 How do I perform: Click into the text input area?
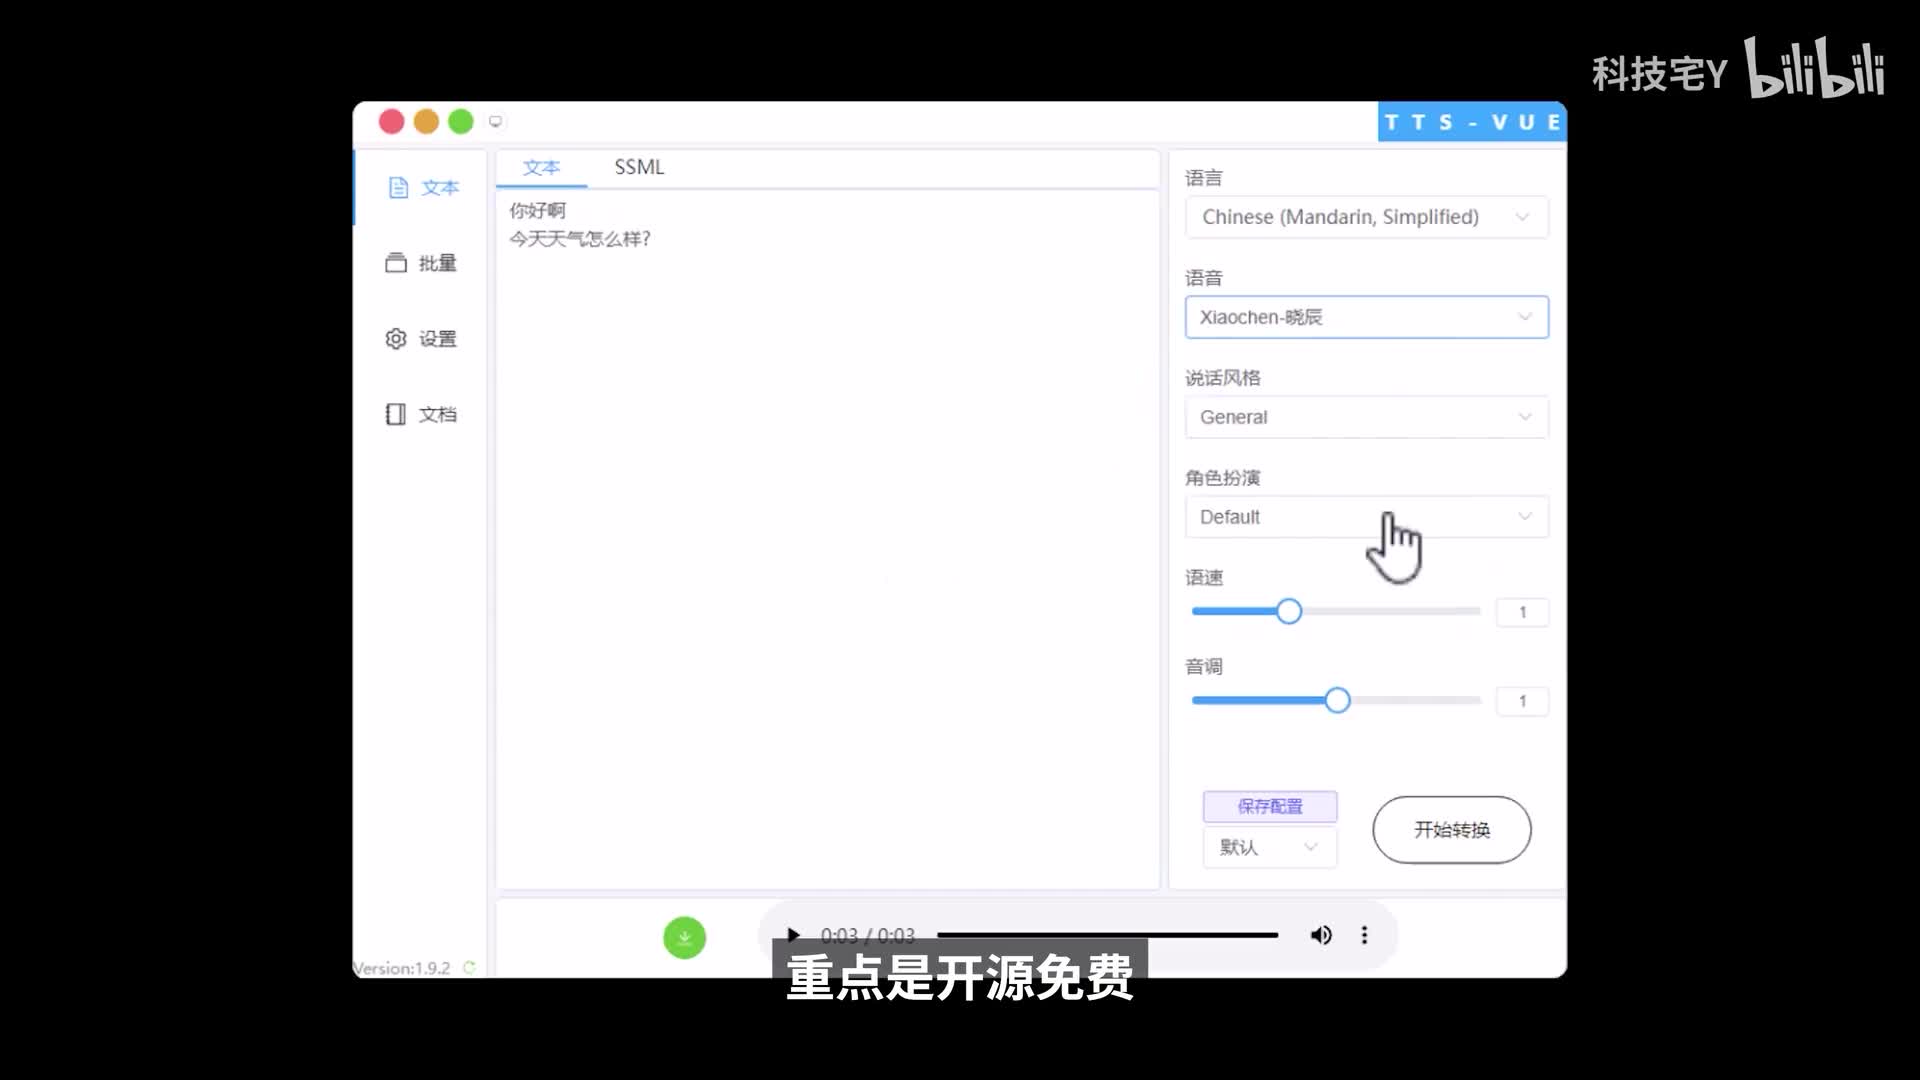[827, 540]
